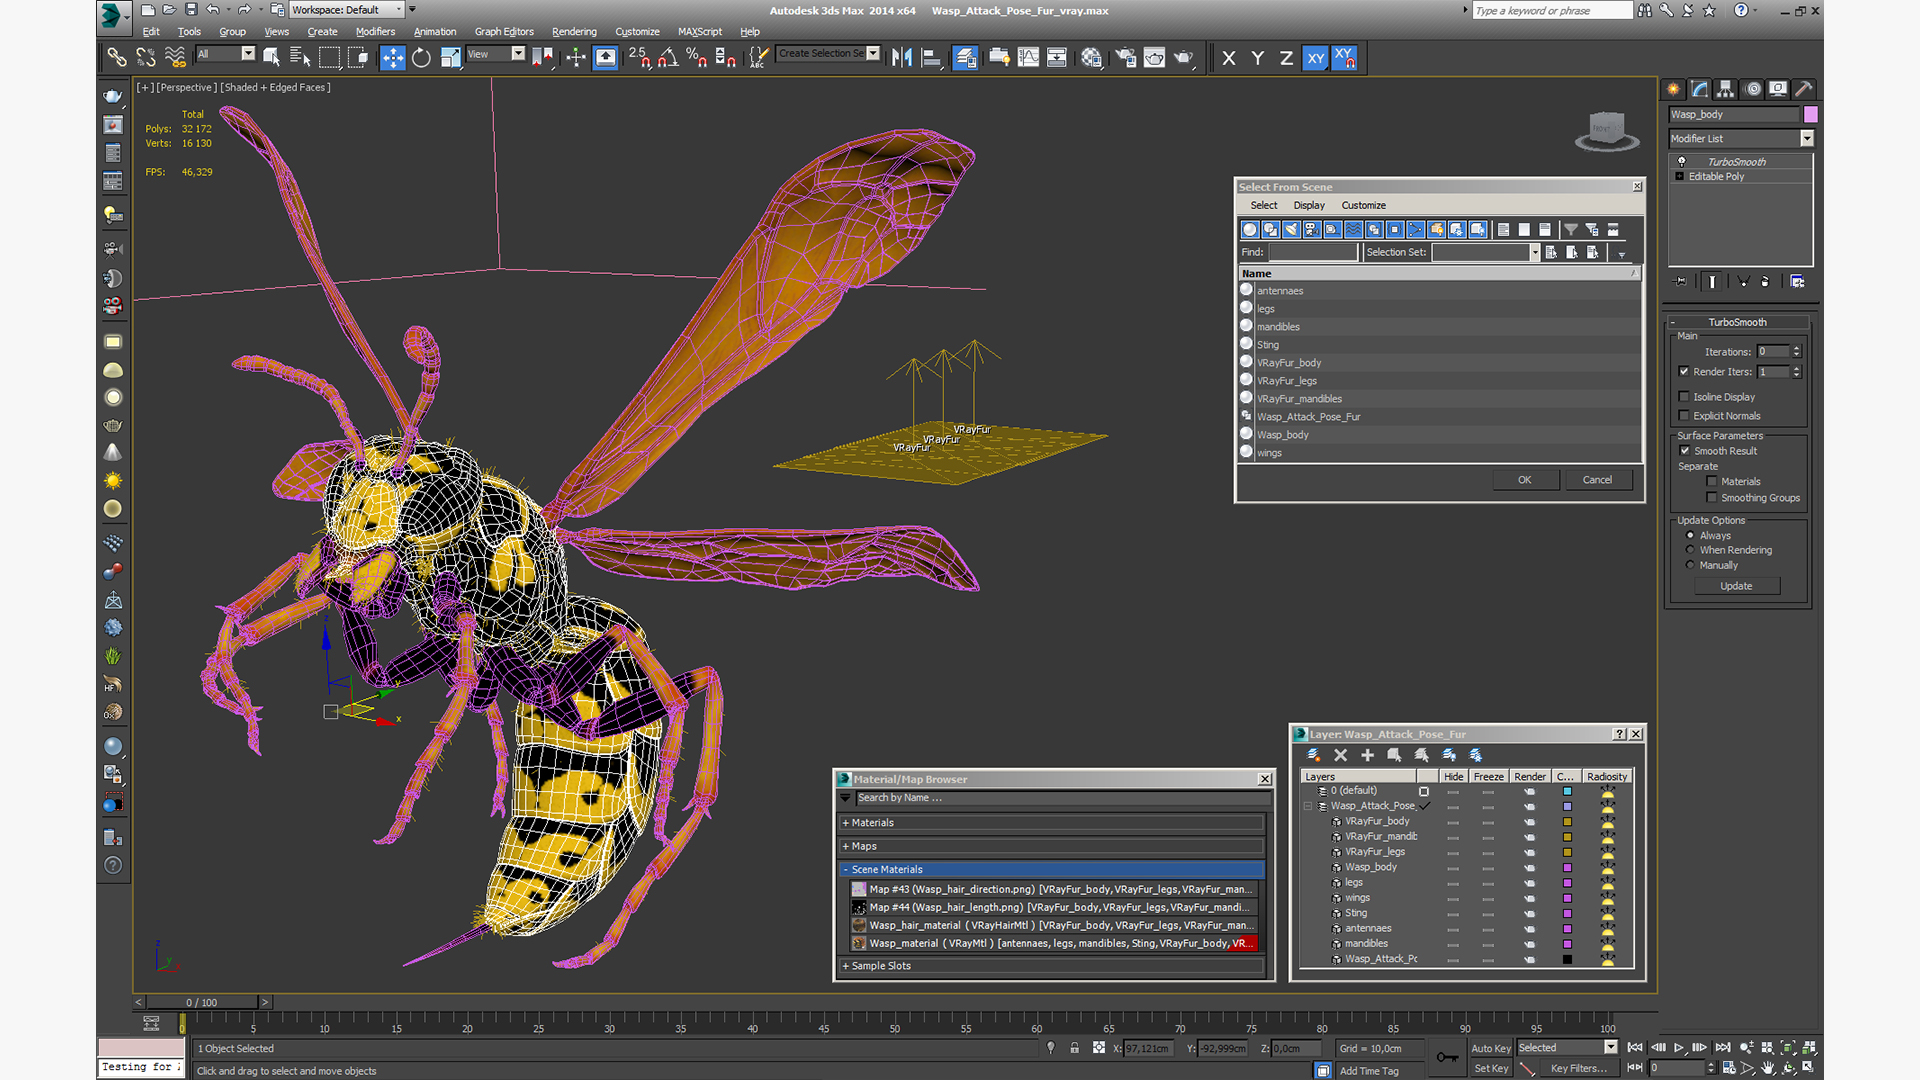The height and width of the screenshot is (1080, 1920).
Task: Click OK in Select From Scene dialog
Action: pos(1524,480)
